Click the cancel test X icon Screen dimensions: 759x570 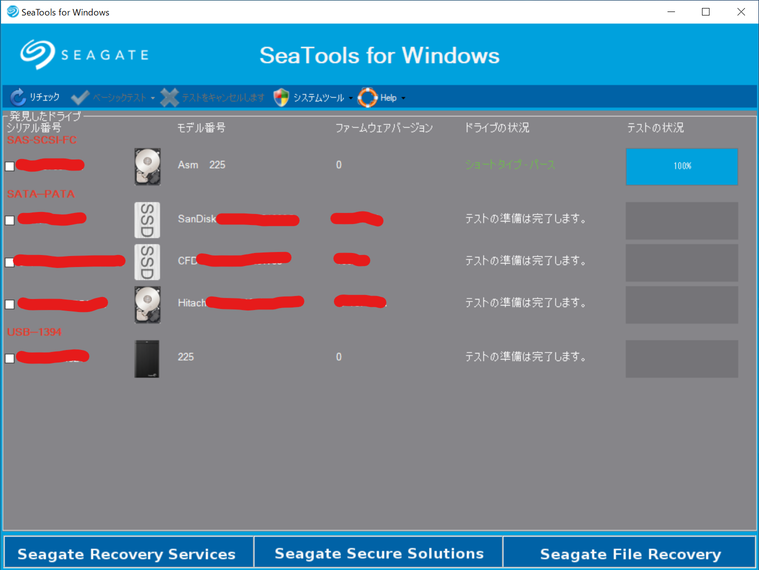pos(169,97)
